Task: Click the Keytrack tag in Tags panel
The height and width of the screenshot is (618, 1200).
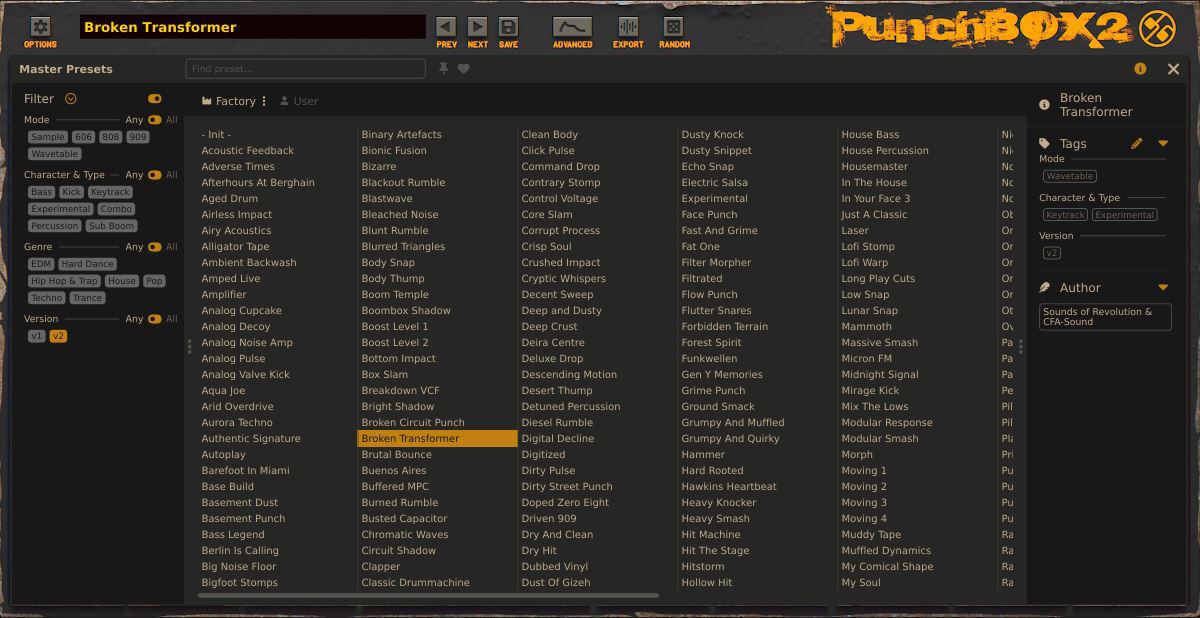Action: [x=1065, y=215]
